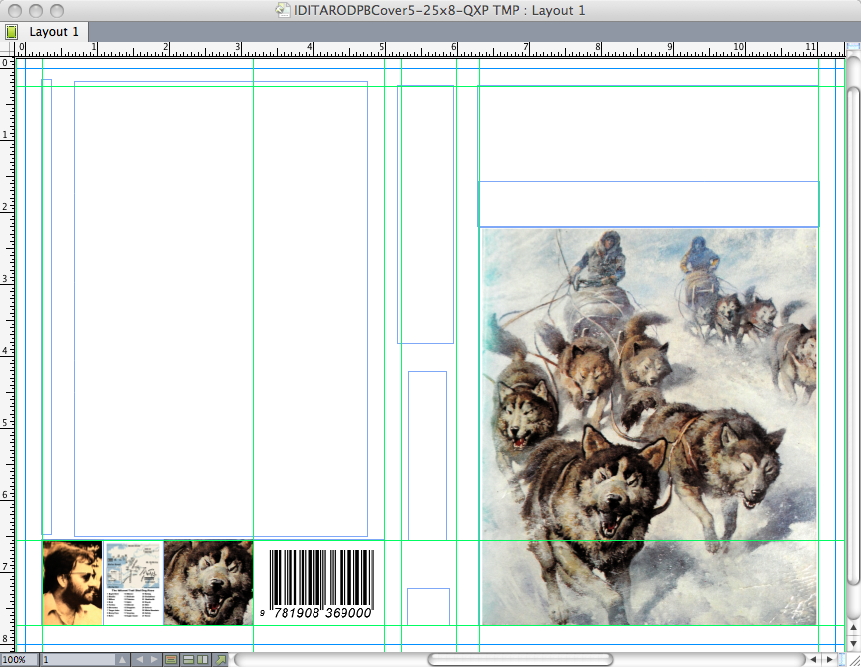Click the green layout icon beside Layout 1
861x667 pixels.
[12, 32]
